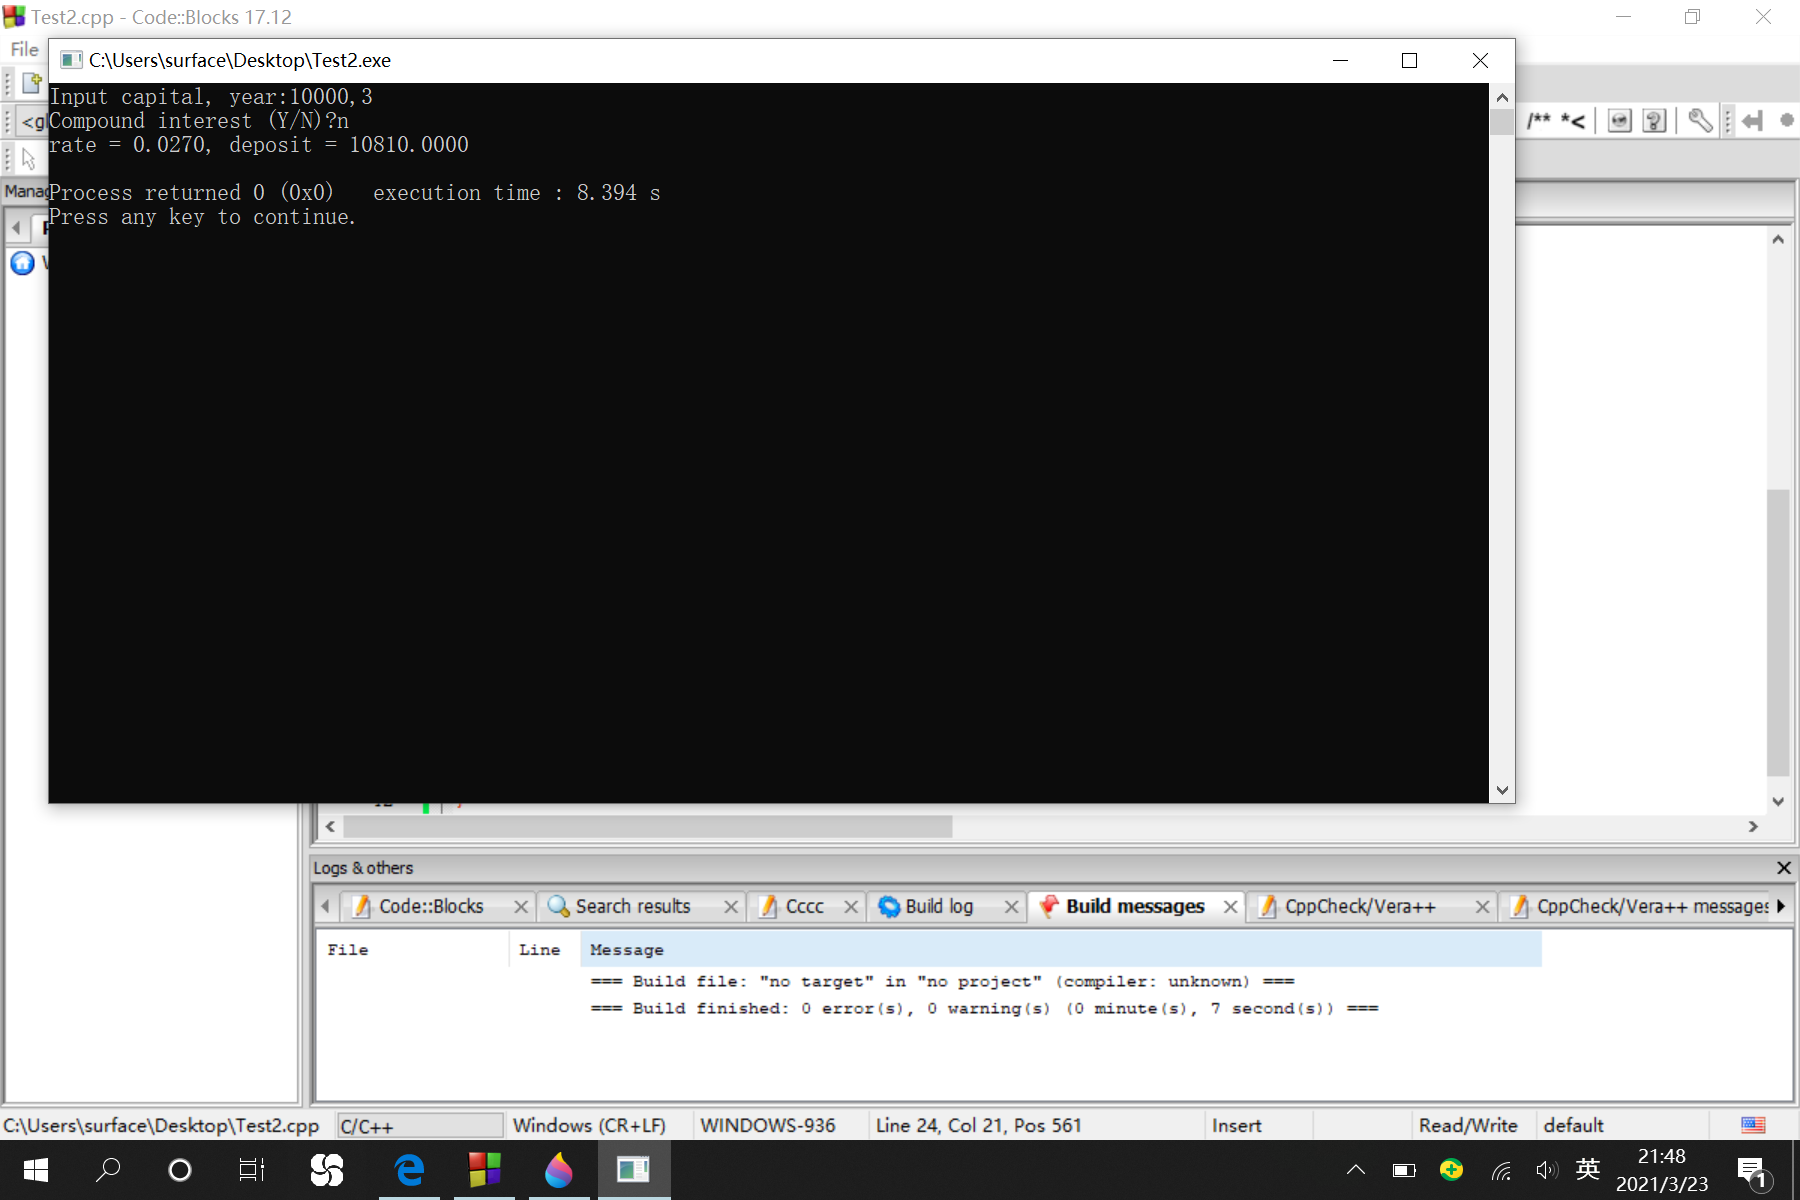Open the Search results tab
The image size is (1800, 1200).
633,906
